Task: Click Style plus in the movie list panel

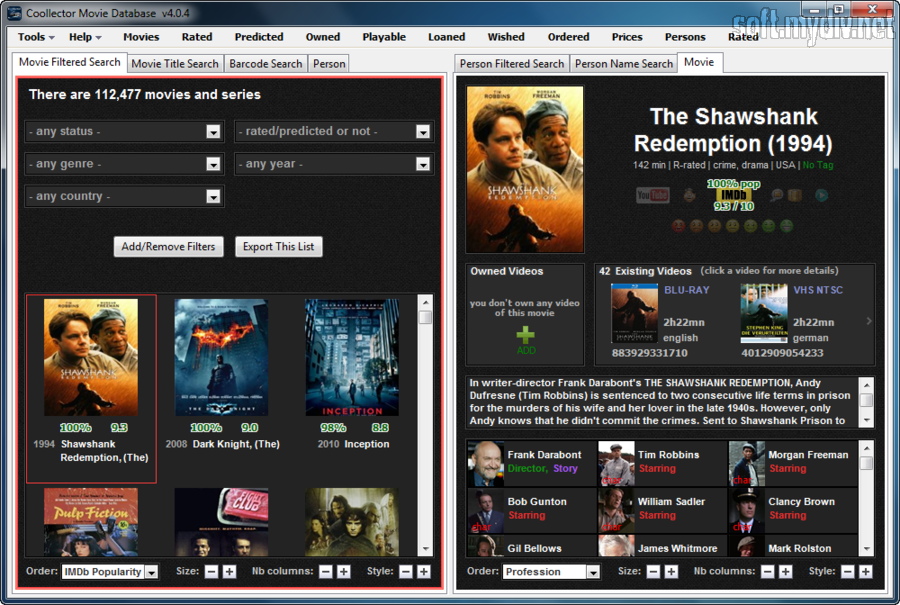Action: pos(424,572)
